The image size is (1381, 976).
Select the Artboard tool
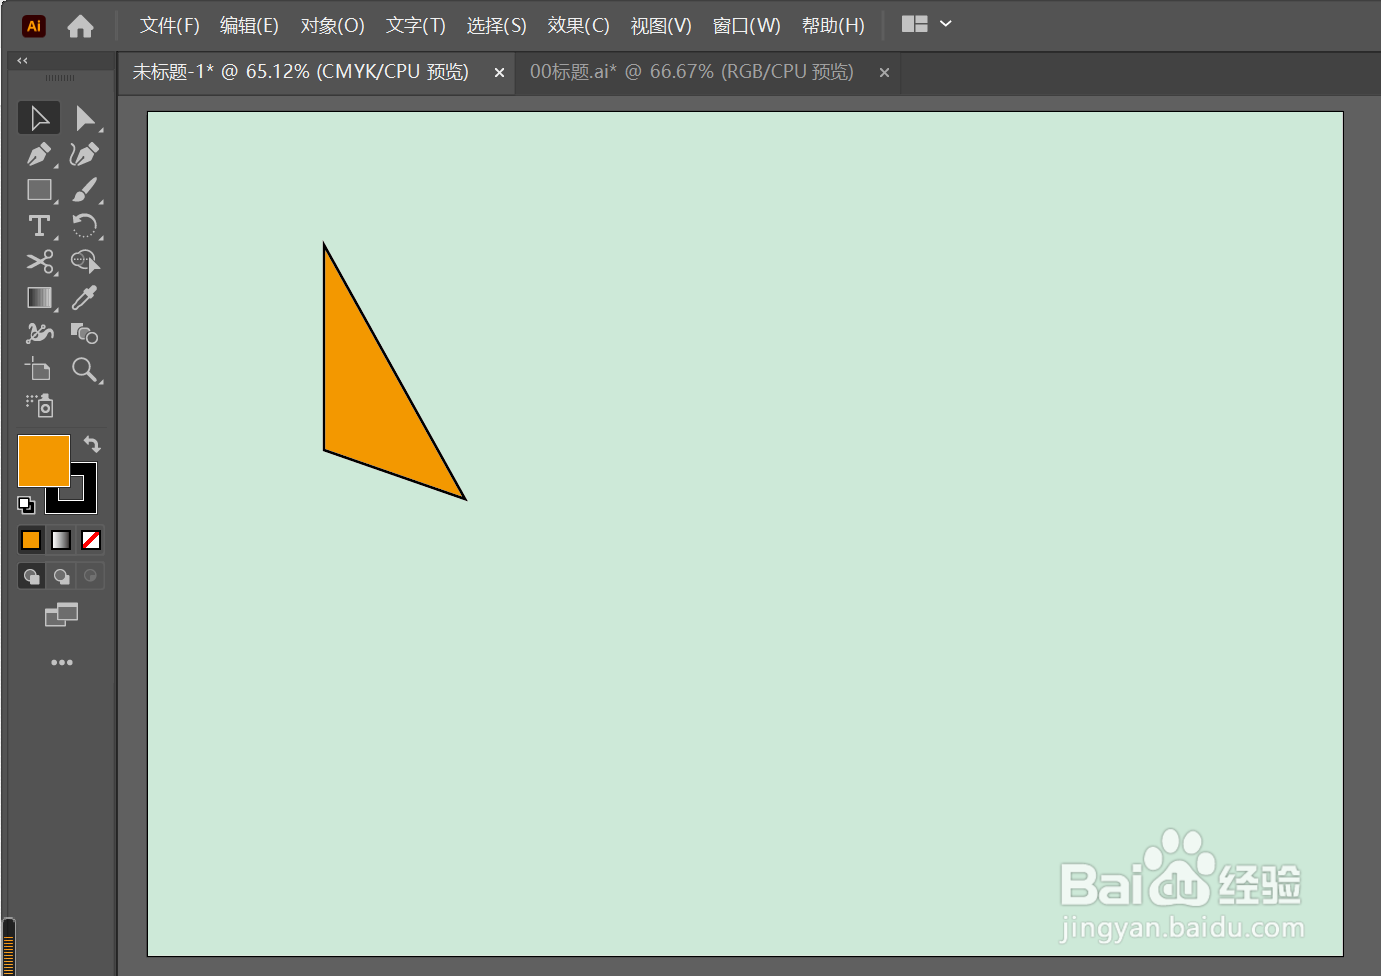[x=39, y=370]
